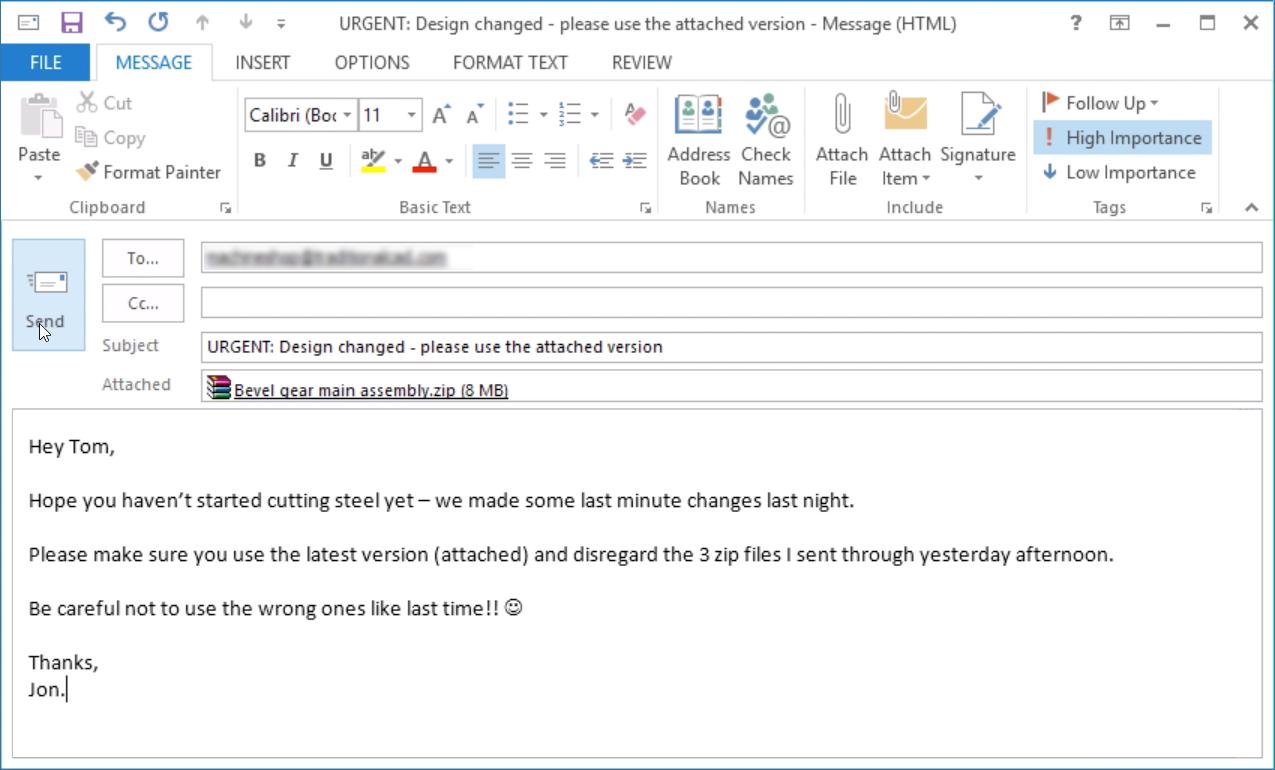This screenshot has width=1275, height=770.
Task: Save the message using the floppy disk icon
Action: (72, 23)
